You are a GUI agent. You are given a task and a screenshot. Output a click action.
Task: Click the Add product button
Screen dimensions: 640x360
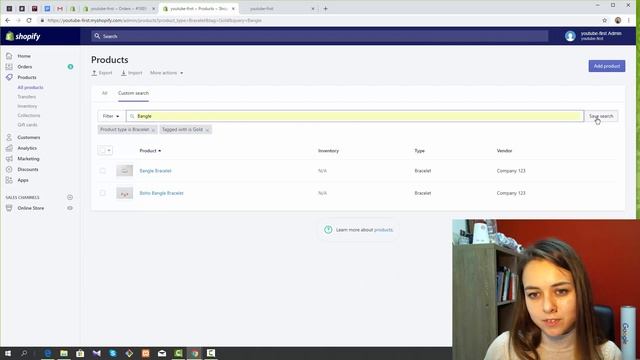[607, 66]
